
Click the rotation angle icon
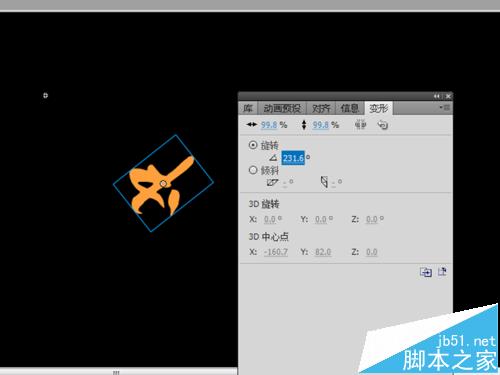pos(274,158)
